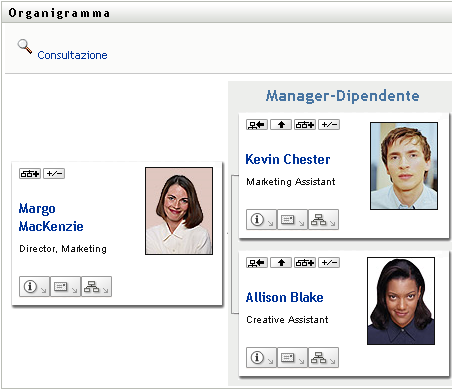Screen dimensions: 452x391
Task: Expand Kevin Chester's direct reports icon
Action: (x=305, y=125)
